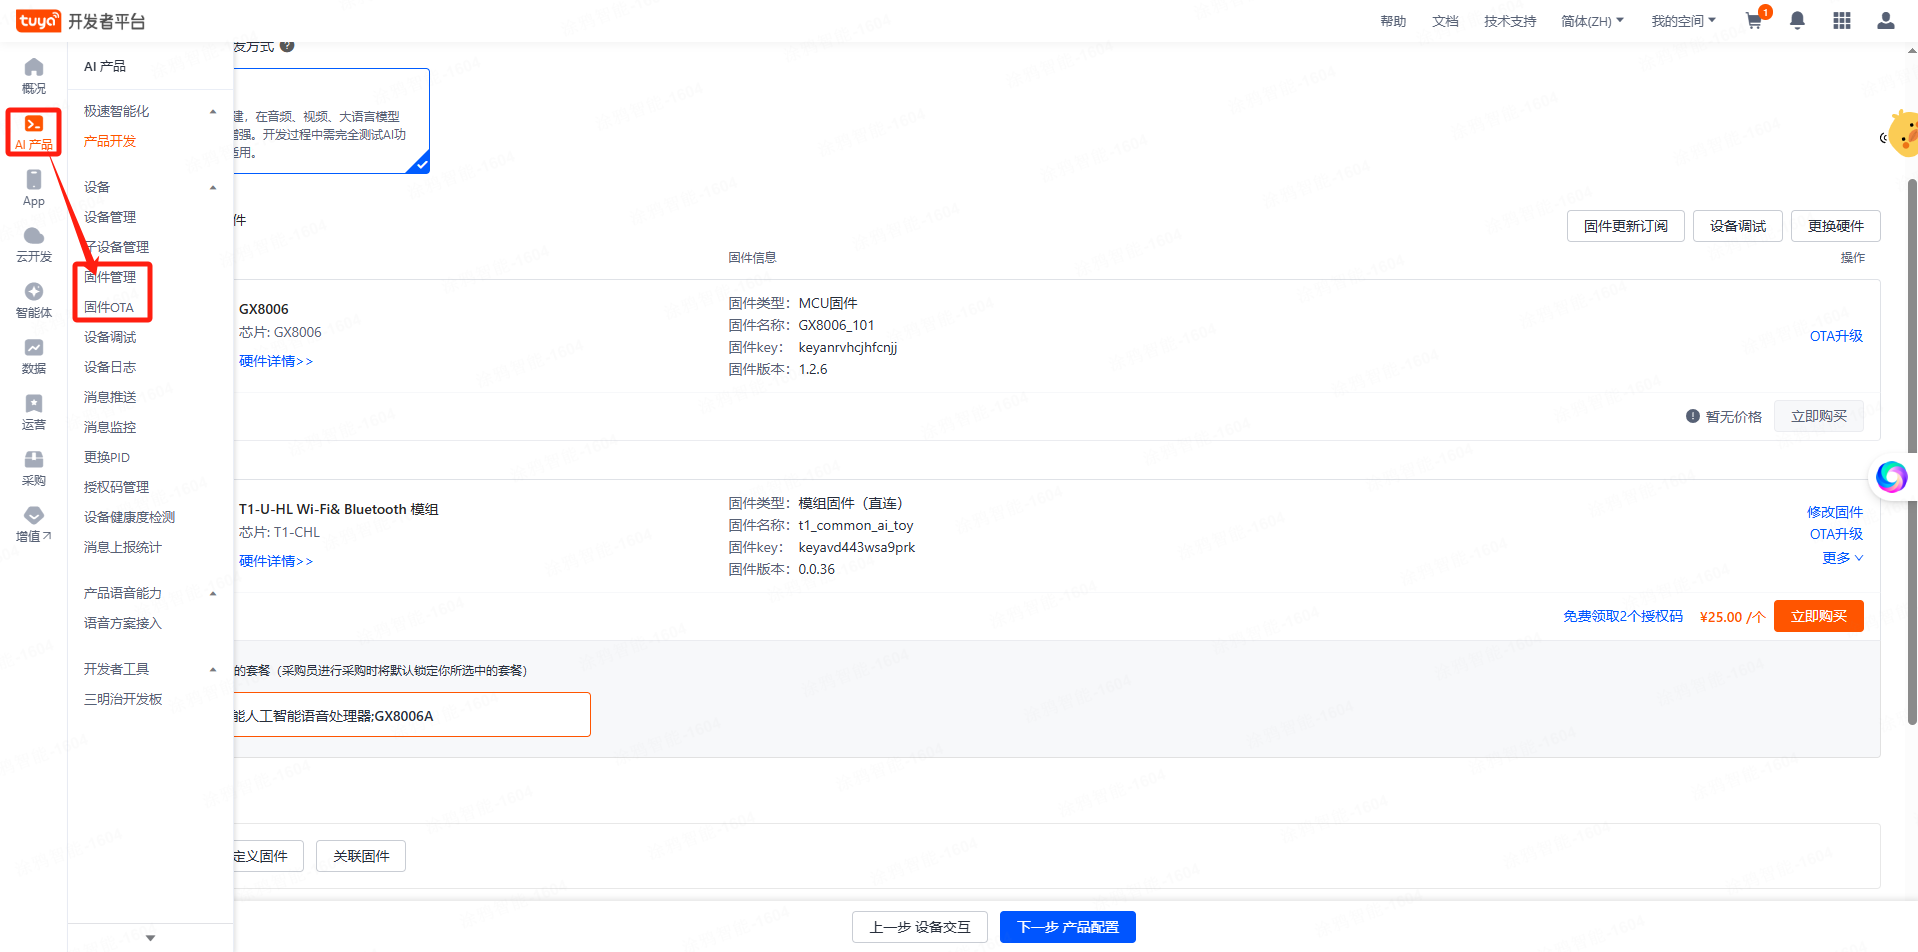The height and width of the screenshot is (952, 1918).
Task: Click 硬件详情 link under GX8006
Action: point(276,361)
